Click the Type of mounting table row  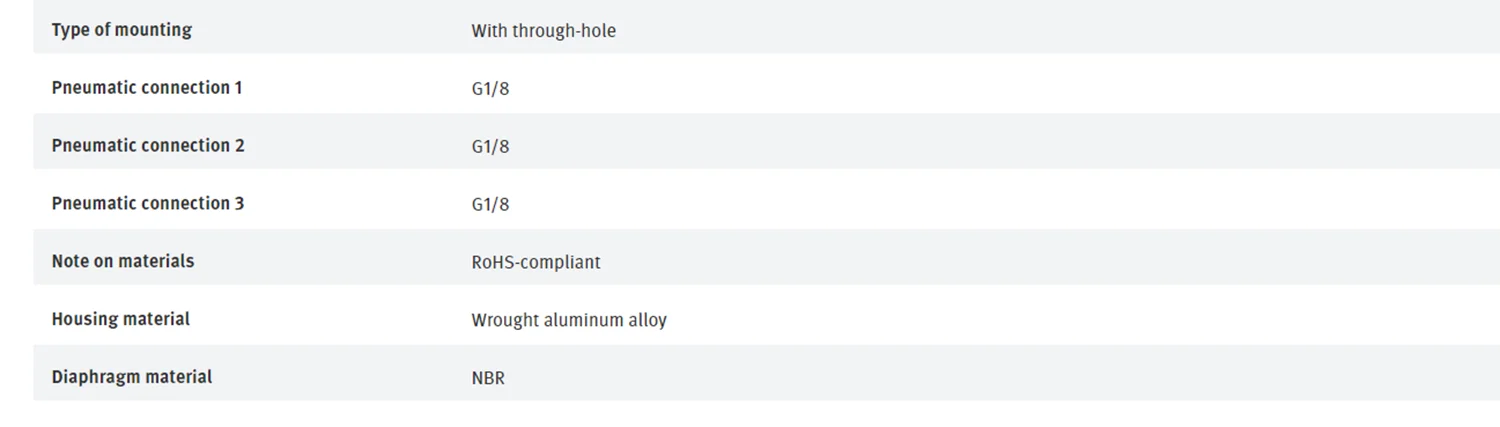(x=900, y=30)
